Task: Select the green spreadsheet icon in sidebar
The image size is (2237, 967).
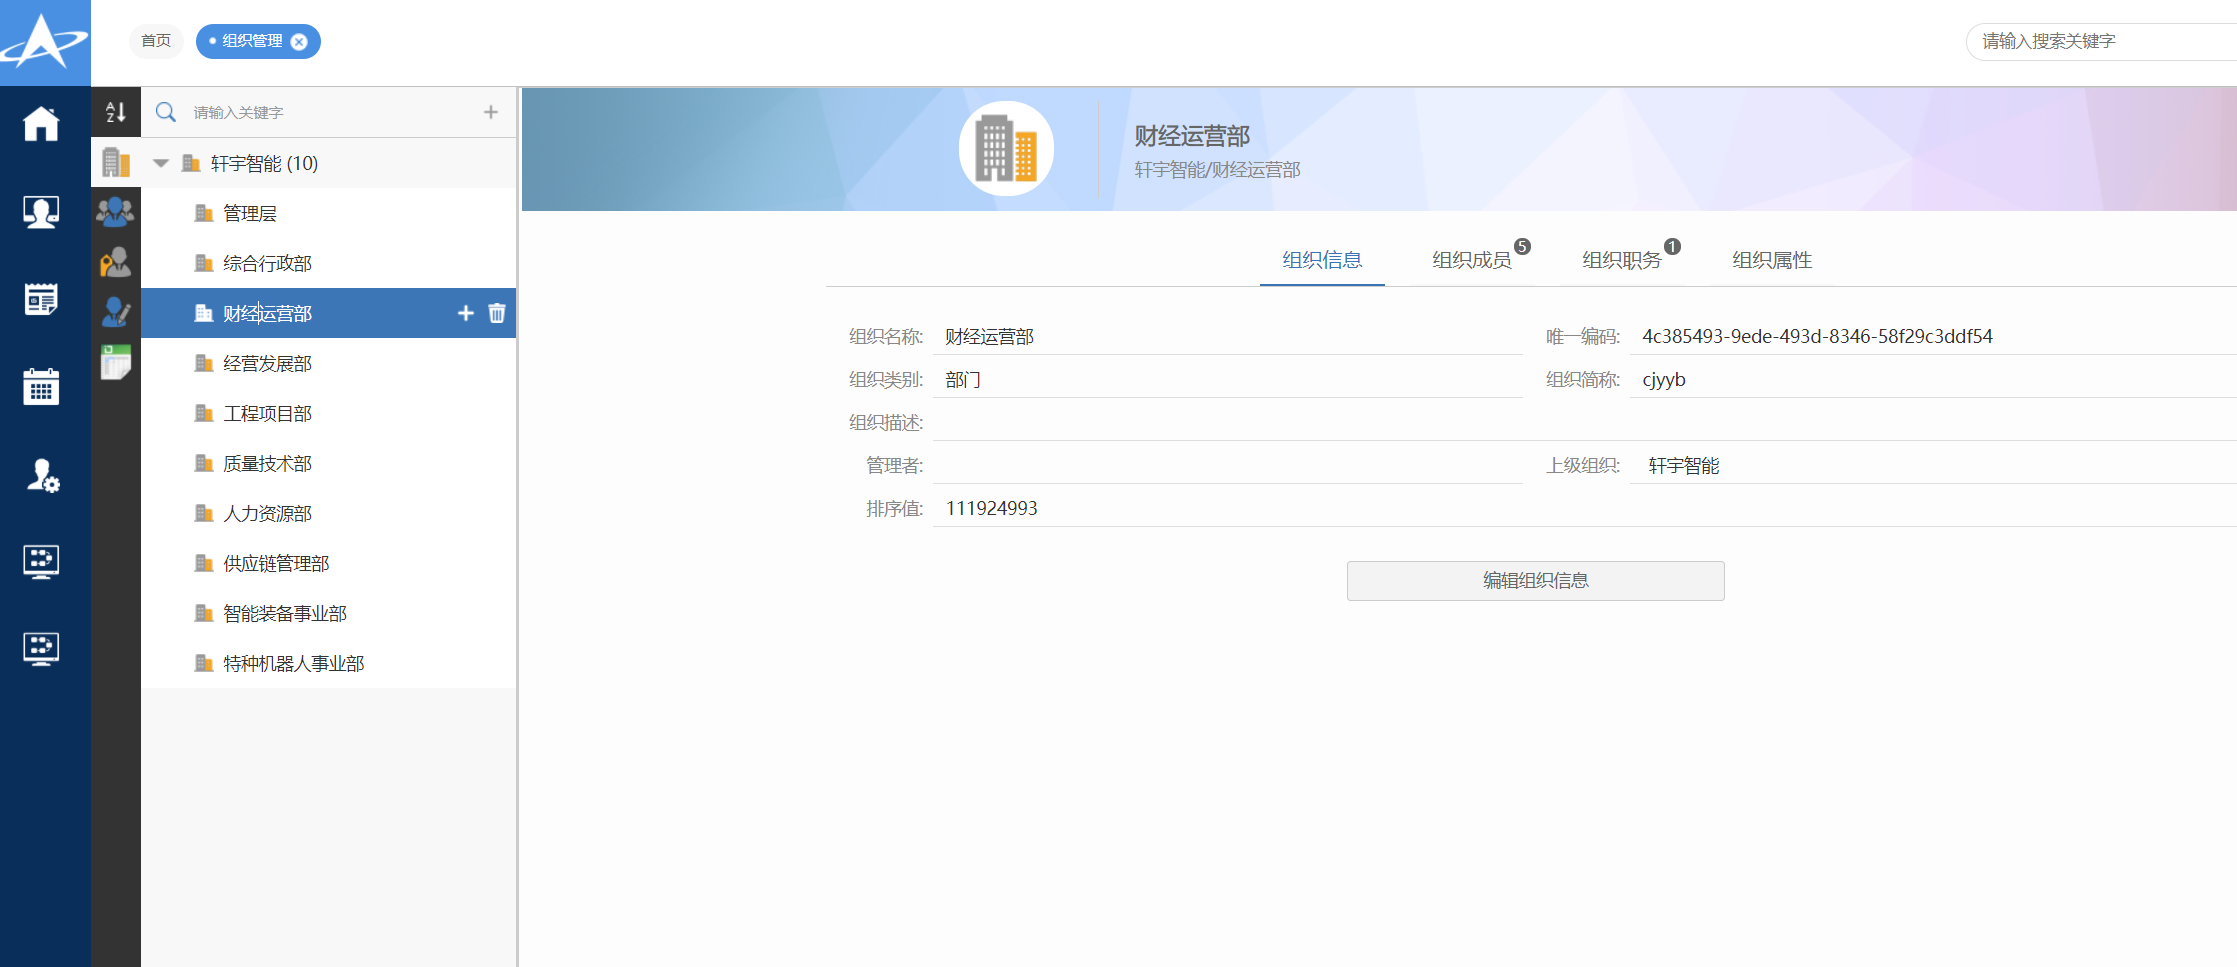Action: (x=116, y=362)
